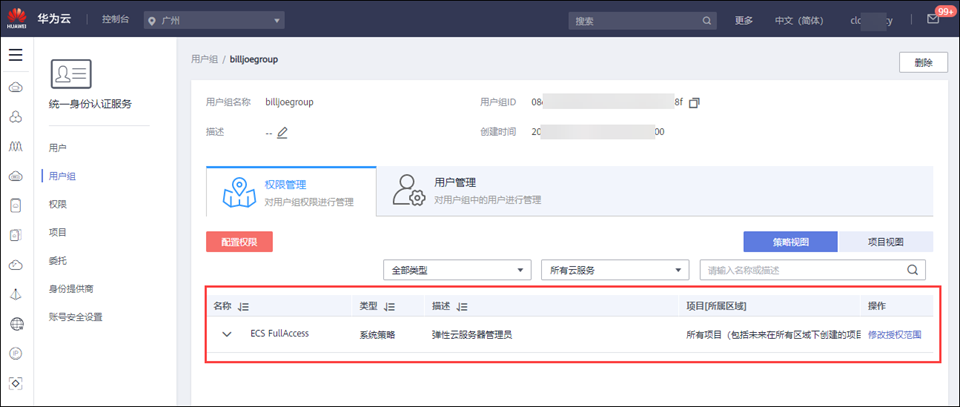Image resolution: width=960 pixels, height=407 pixels.
Task: Click the cloud-with-arrow sidebar icon
Action: [16, 265]
